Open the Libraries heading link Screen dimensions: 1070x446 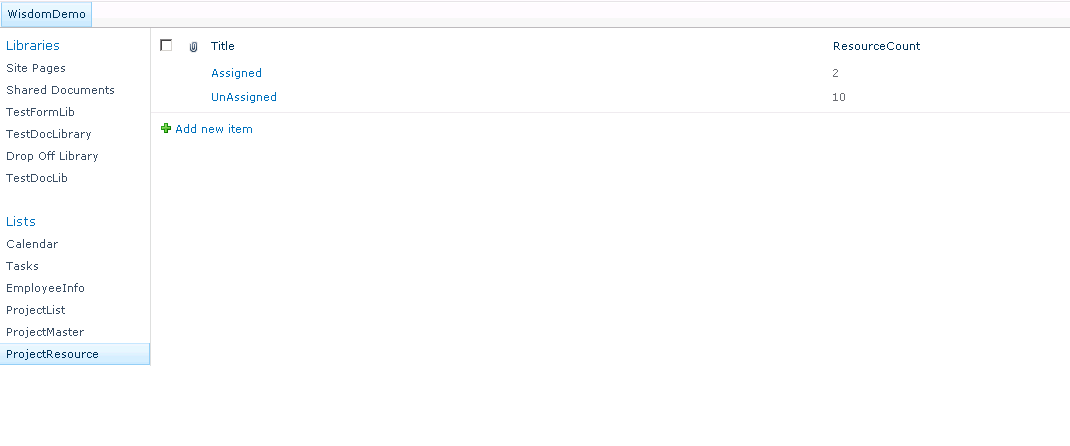33,45
